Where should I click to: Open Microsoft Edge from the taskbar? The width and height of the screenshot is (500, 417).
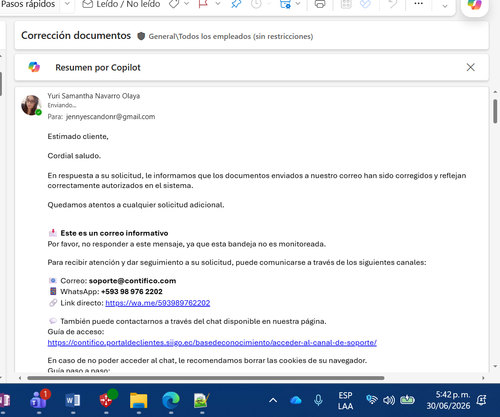click(x=171, y=400)
